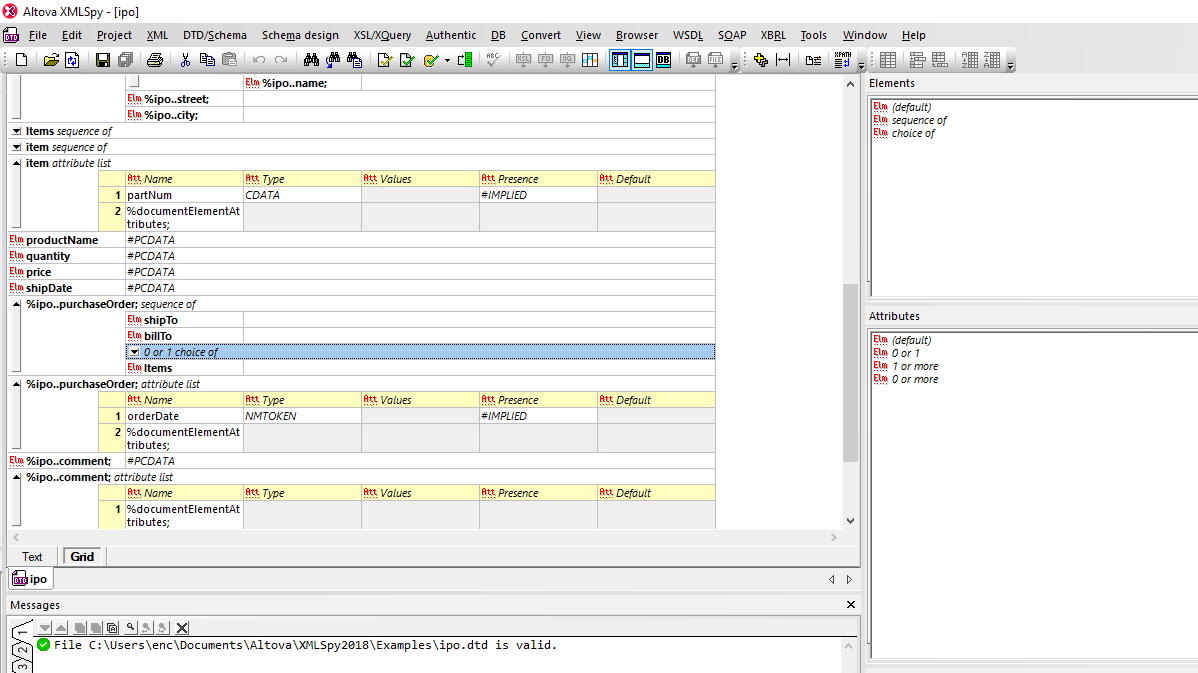This screenshot has width=1198, height=673.
Task: Toggle the Info/Messages window pane button
Action: (642, 60)
